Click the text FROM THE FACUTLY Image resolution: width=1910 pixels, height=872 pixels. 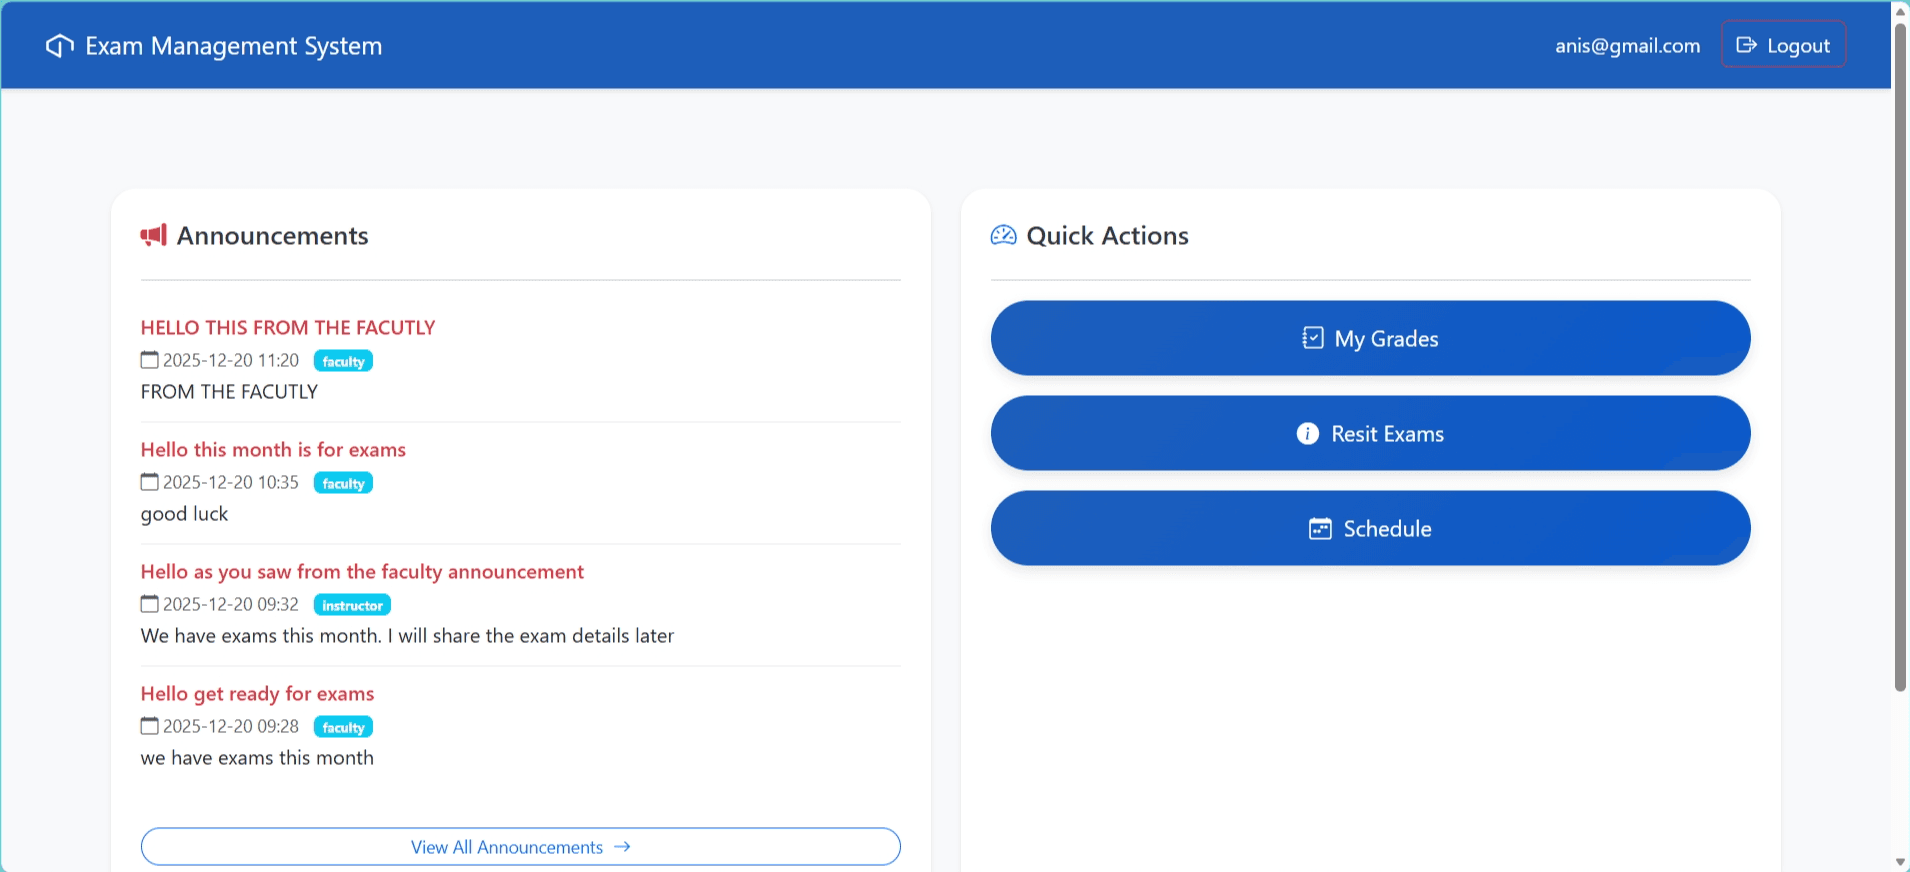click(229, 392)
